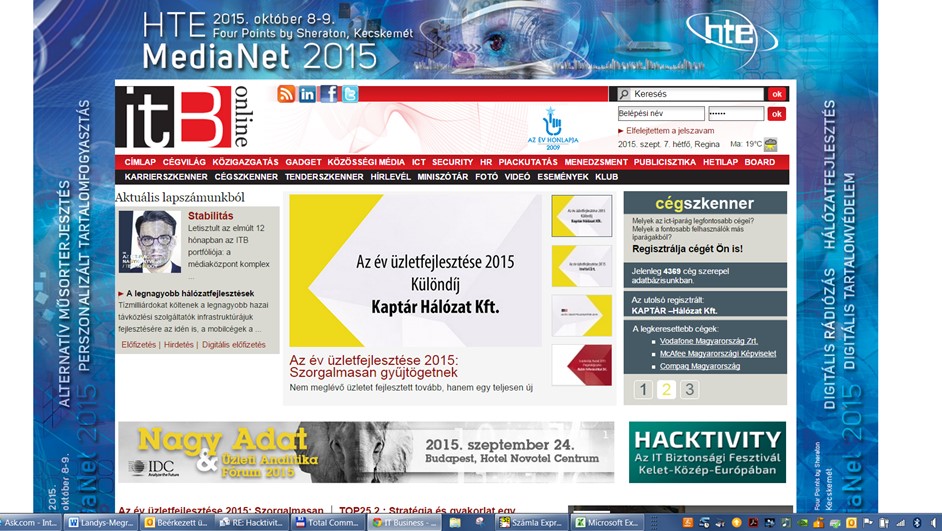Viewport: 942px width, 531px height.
Task: Switch to Microsoft Excel in the taskbar
Action: 607,523
